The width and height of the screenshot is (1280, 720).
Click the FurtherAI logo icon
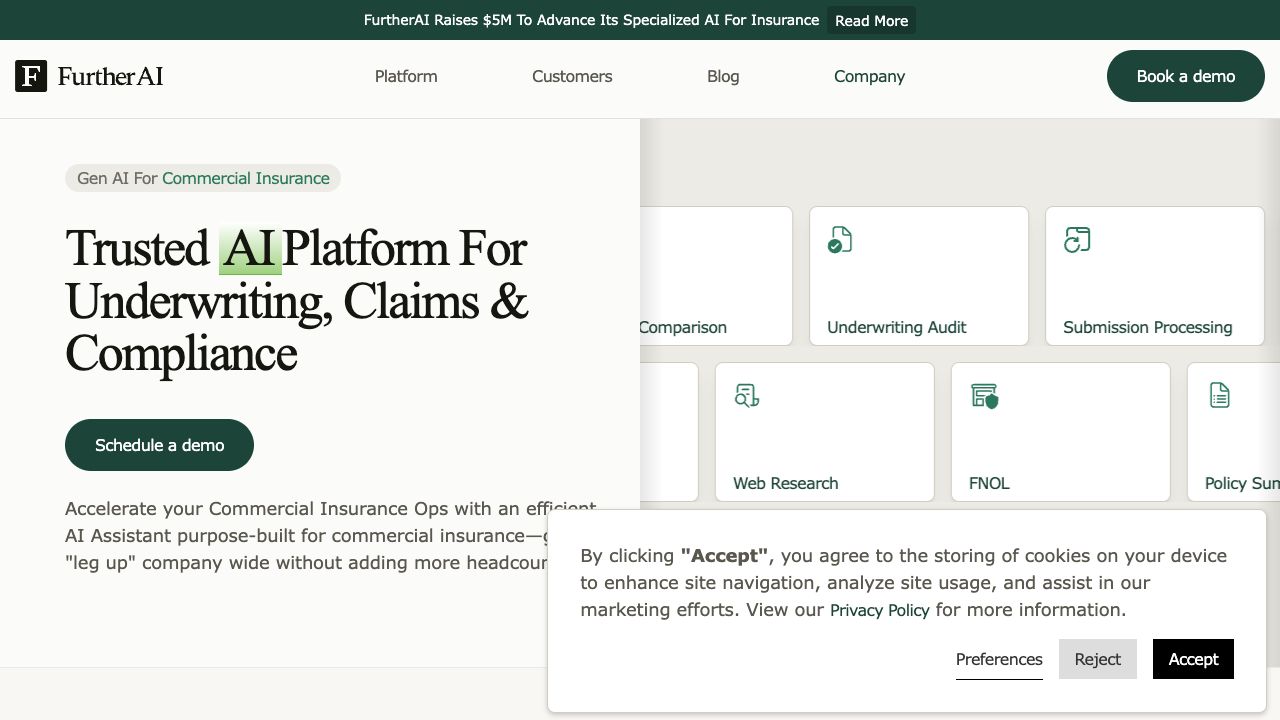pyautogui.click(x=31, y=76)
